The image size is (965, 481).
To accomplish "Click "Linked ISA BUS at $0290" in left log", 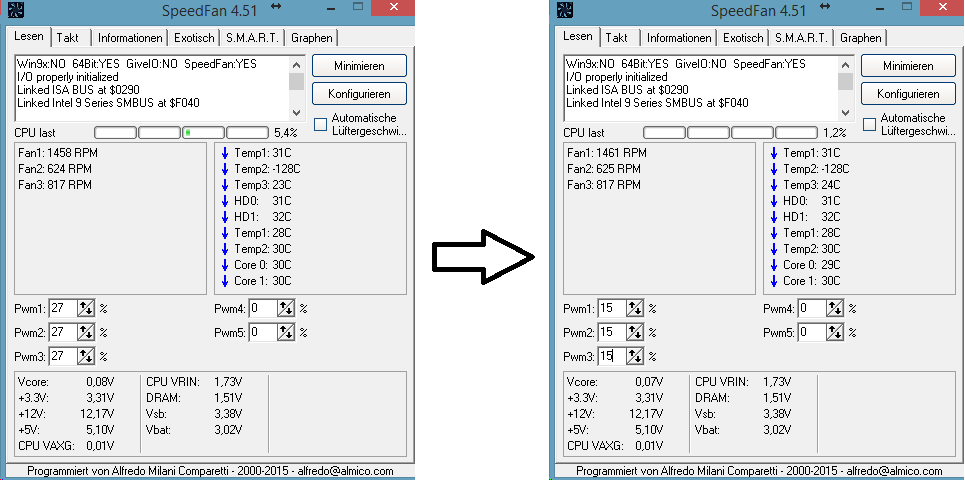I will click(x=78, y=90).
